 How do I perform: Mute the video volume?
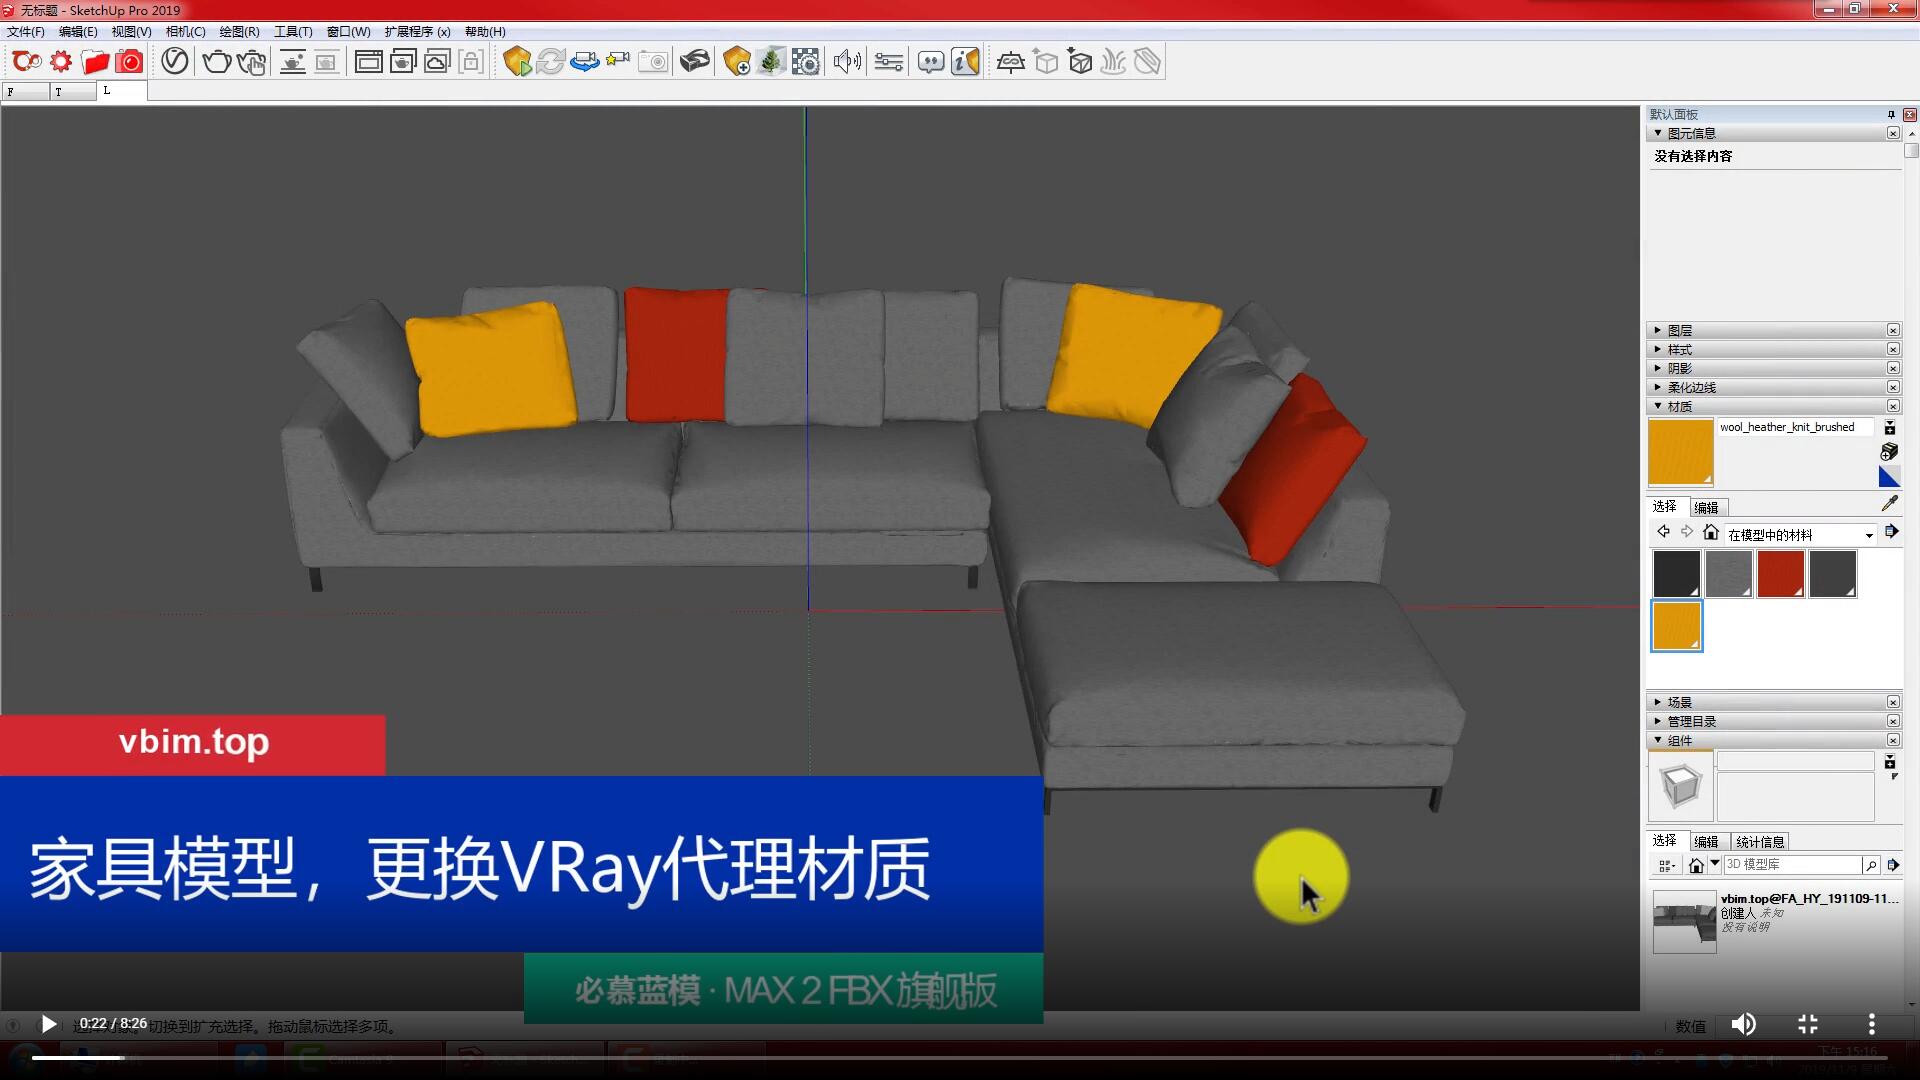1743,1024
